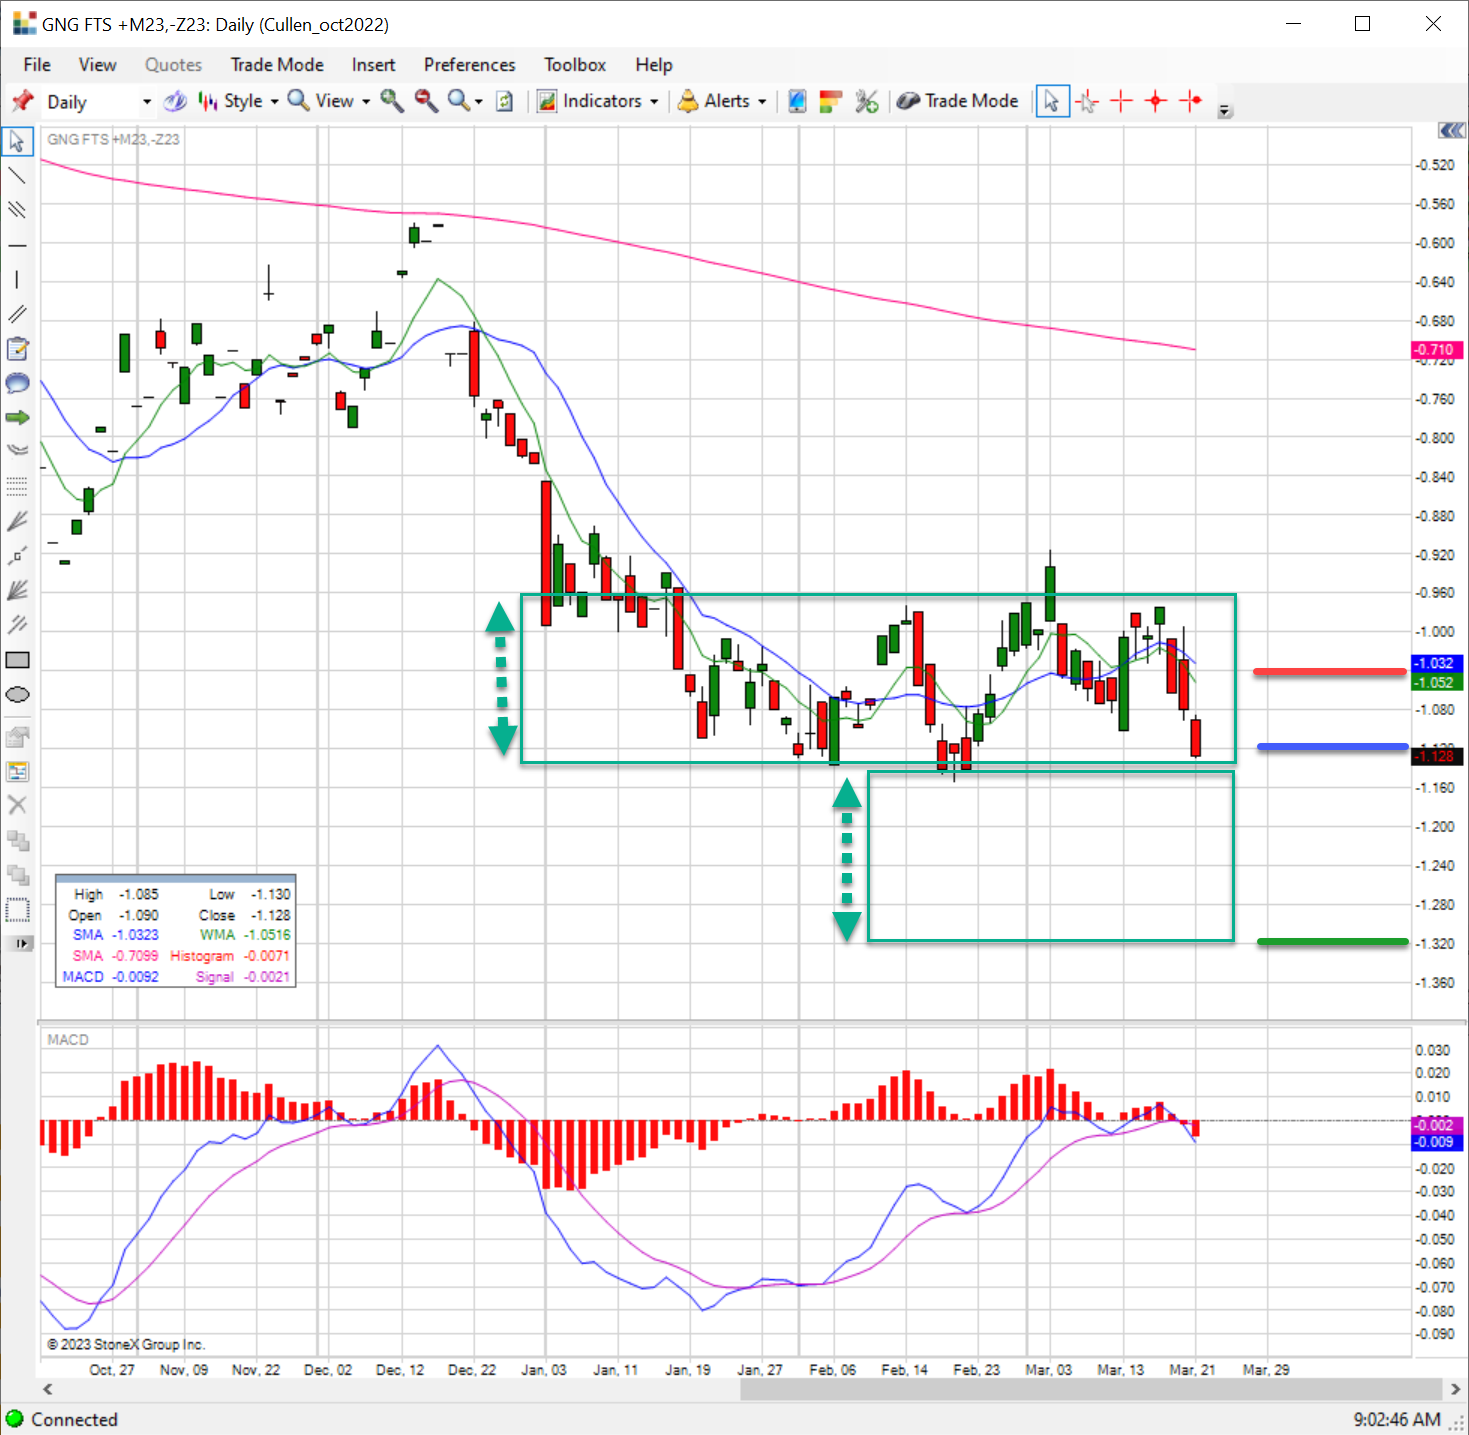Click the refresh chart icon
The height and width of the screenshot is (1435, 1469).
tap(505, 101)
